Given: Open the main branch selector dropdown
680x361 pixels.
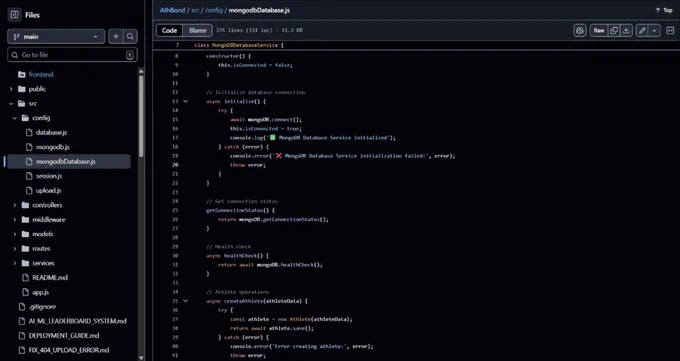Looking at the screenshot, I should pyautogui.click(x=56, y=37).
